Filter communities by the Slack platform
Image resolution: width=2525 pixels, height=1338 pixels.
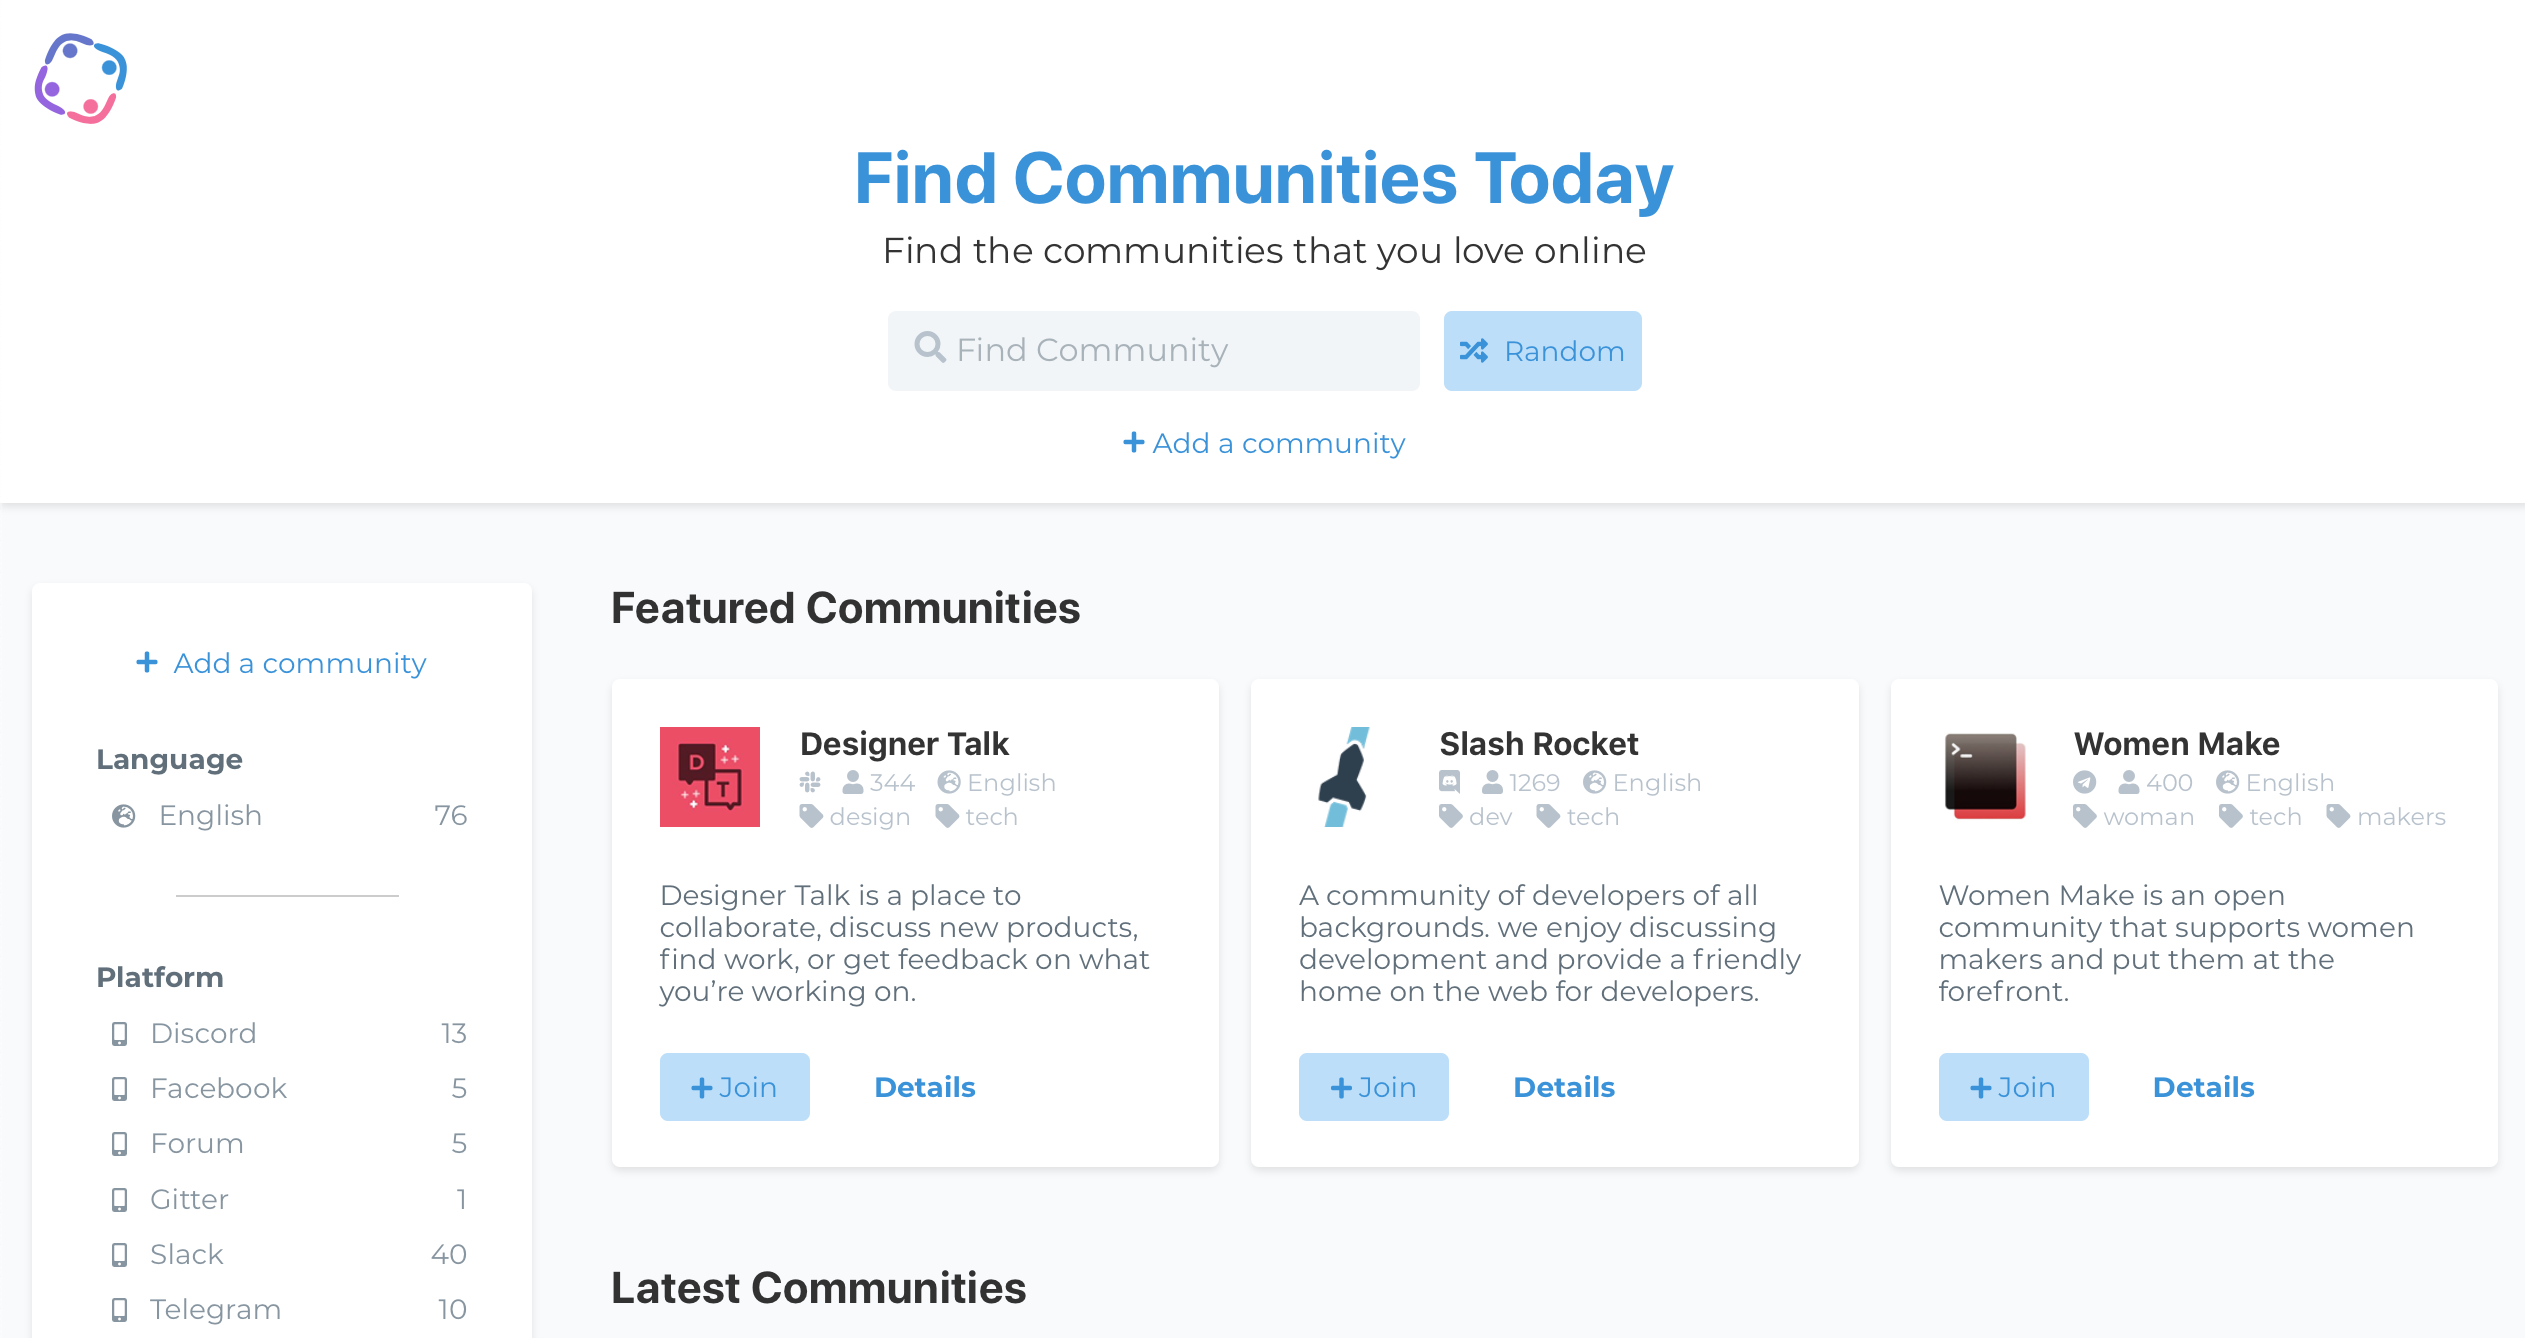pyautogui.click(x=186, y=1253)
